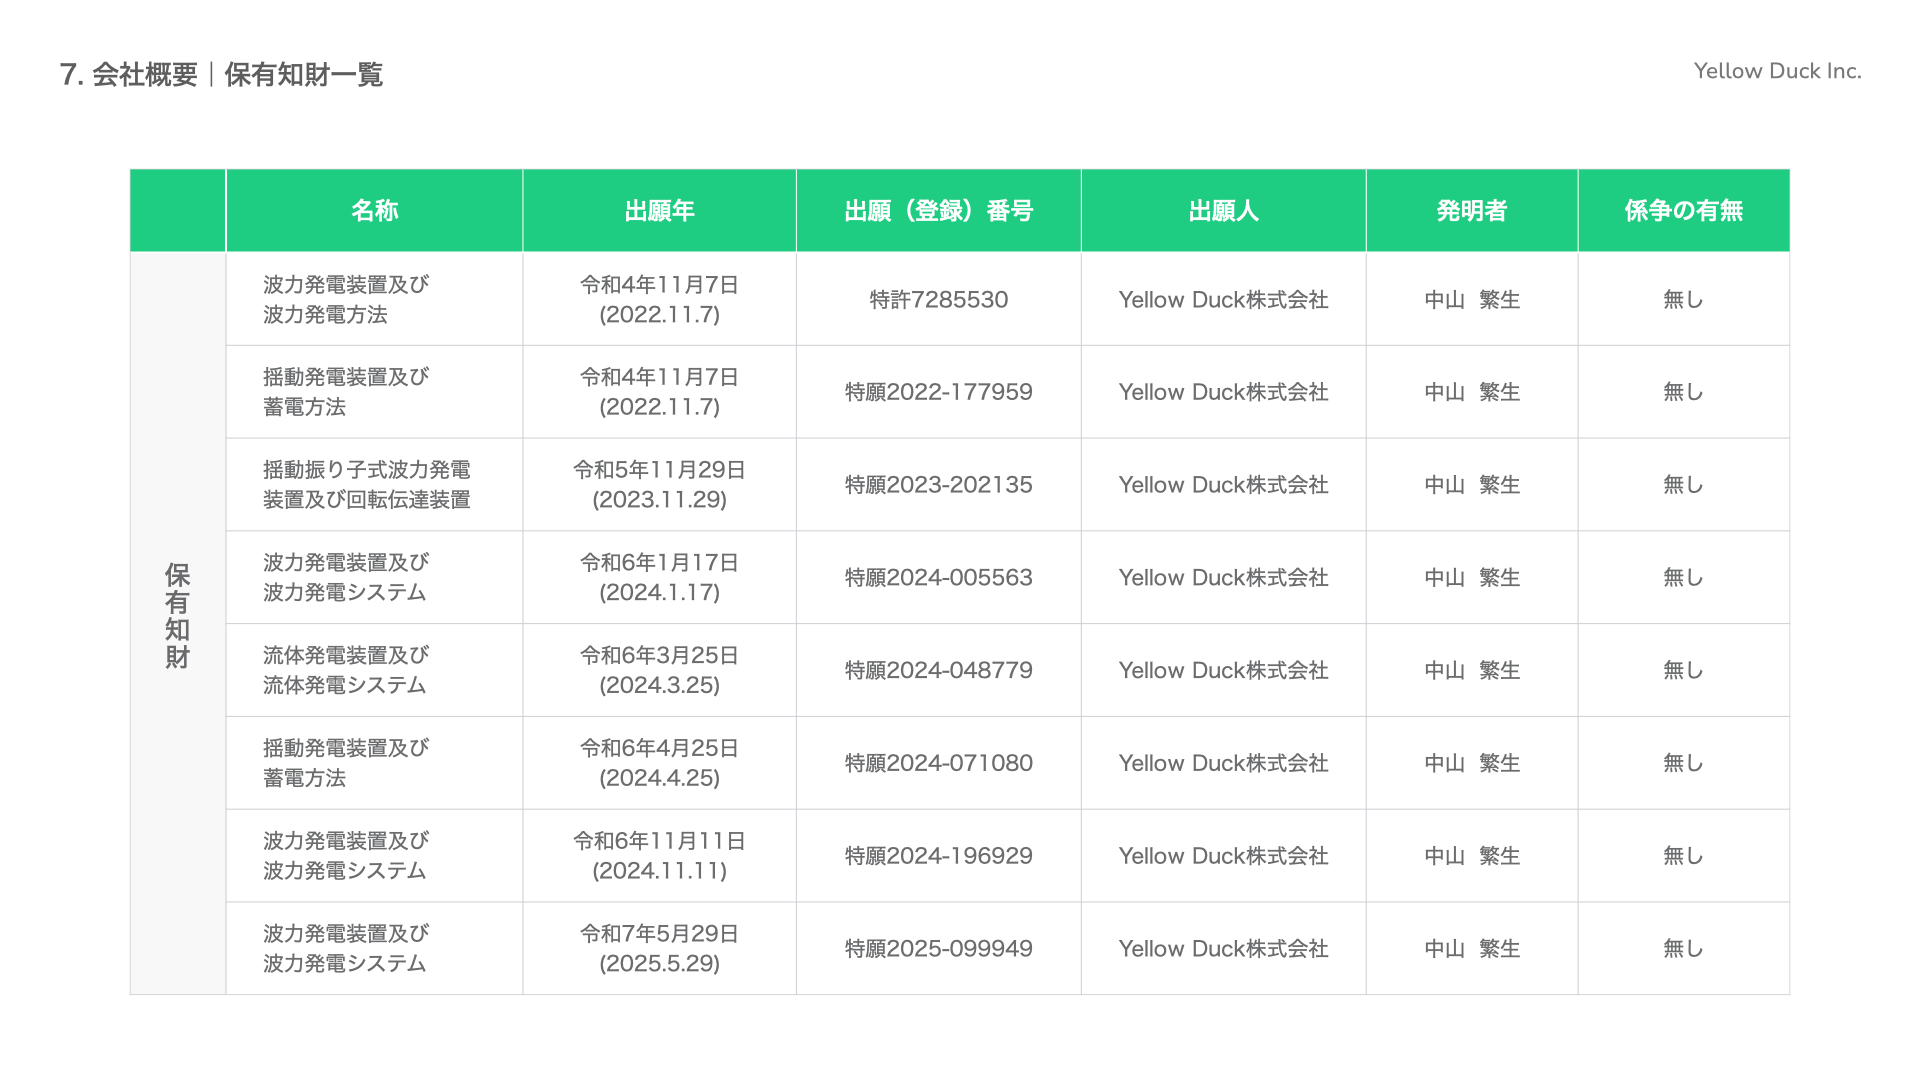Image resolution: width=1920 pixels, height=1080 pixels.
Task: Click the slide title 会社概要｜保有知財一覧
Action: point(221,74)
